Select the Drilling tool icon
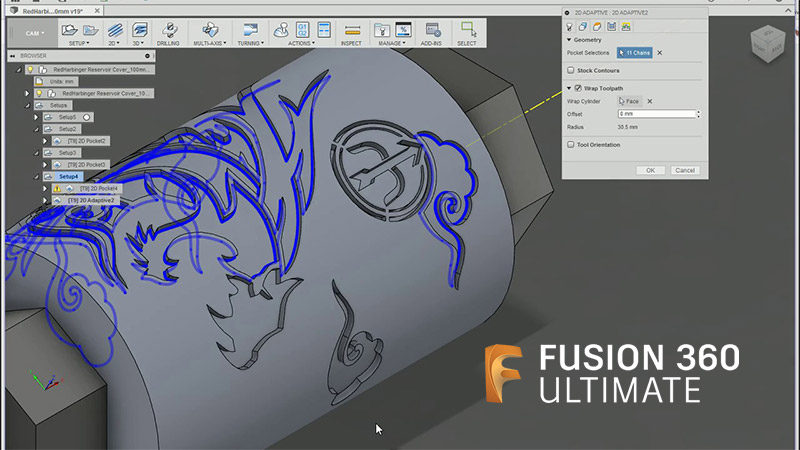800x450 pixels. point(167,30)
